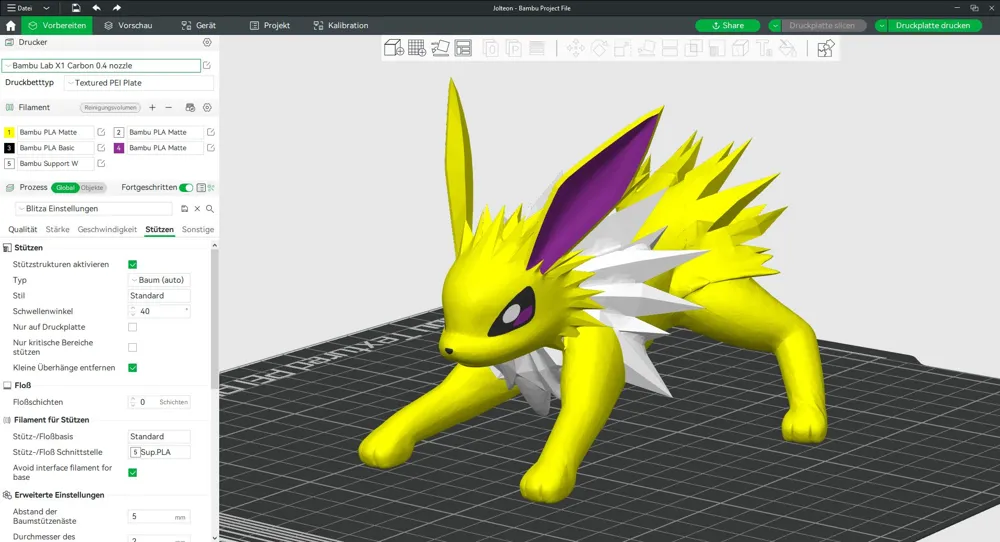Toggle Stützstrukturen aktivieren checkbox
This screenshot has width=1000, height=542.
tap(133, 265)
